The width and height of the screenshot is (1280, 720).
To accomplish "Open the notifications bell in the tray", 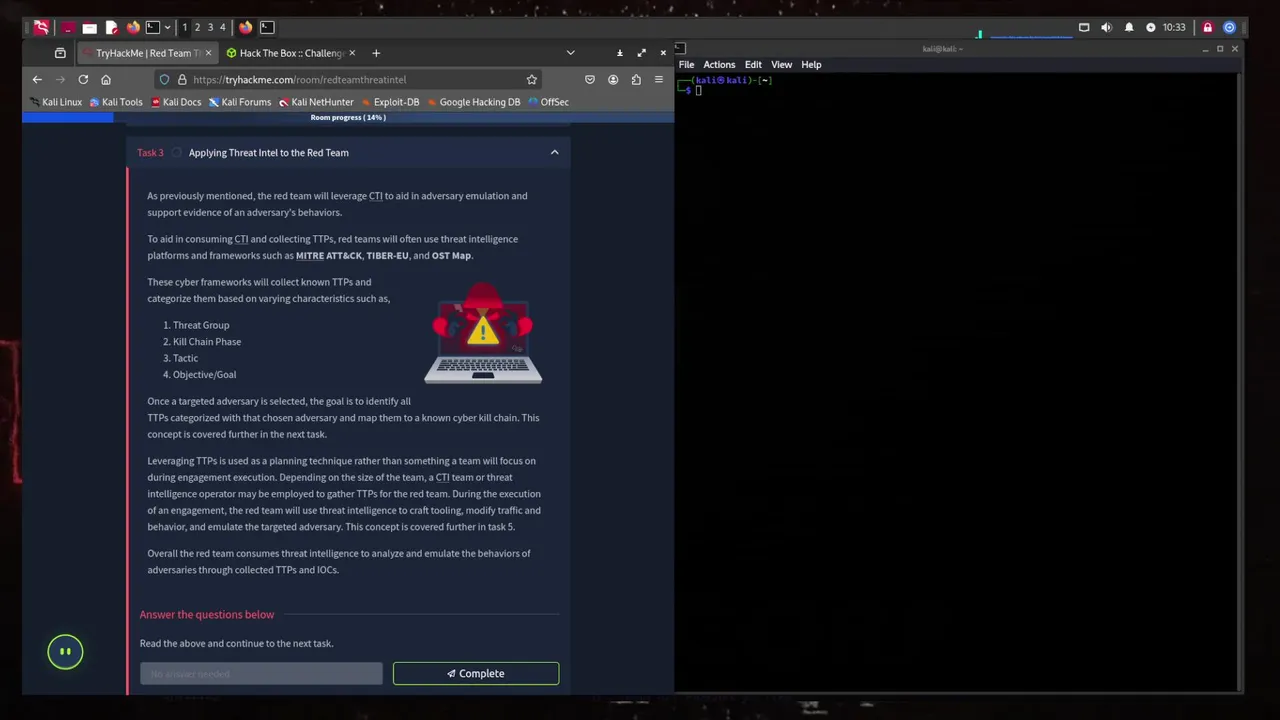I will 1129,27.
